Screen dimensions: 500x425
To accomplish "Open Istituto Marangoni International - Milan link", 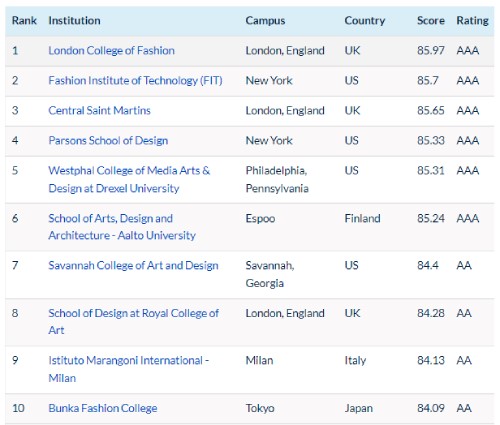I will [x=129, y=369].
